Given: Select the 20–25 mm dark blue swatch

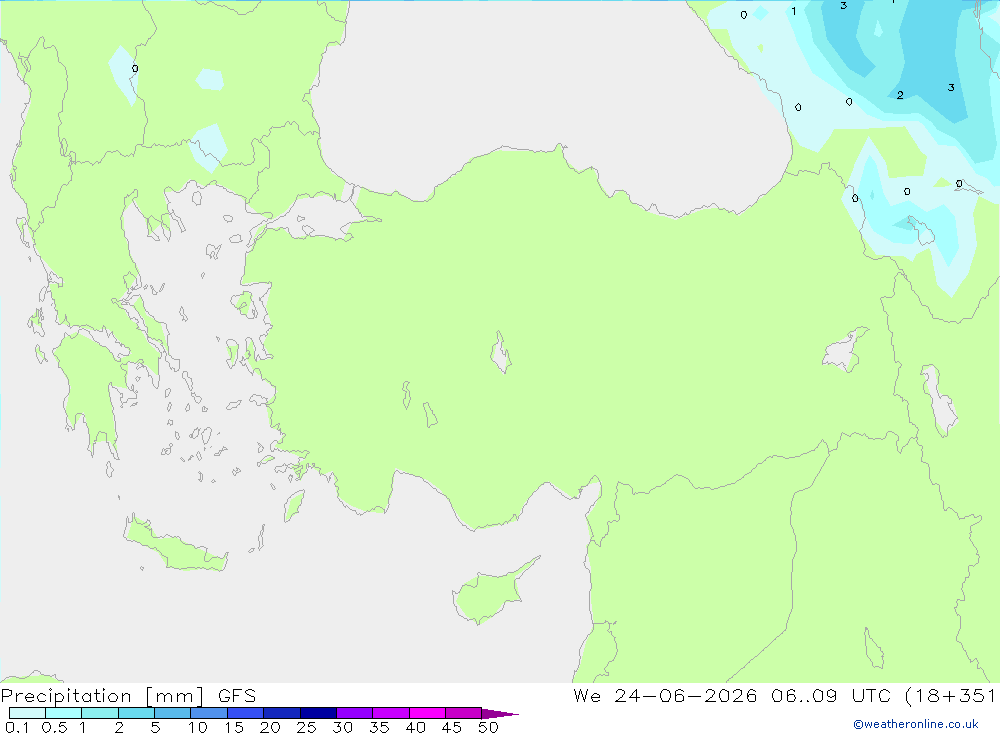Looking at the screenshot, I should tap(282, 713).
